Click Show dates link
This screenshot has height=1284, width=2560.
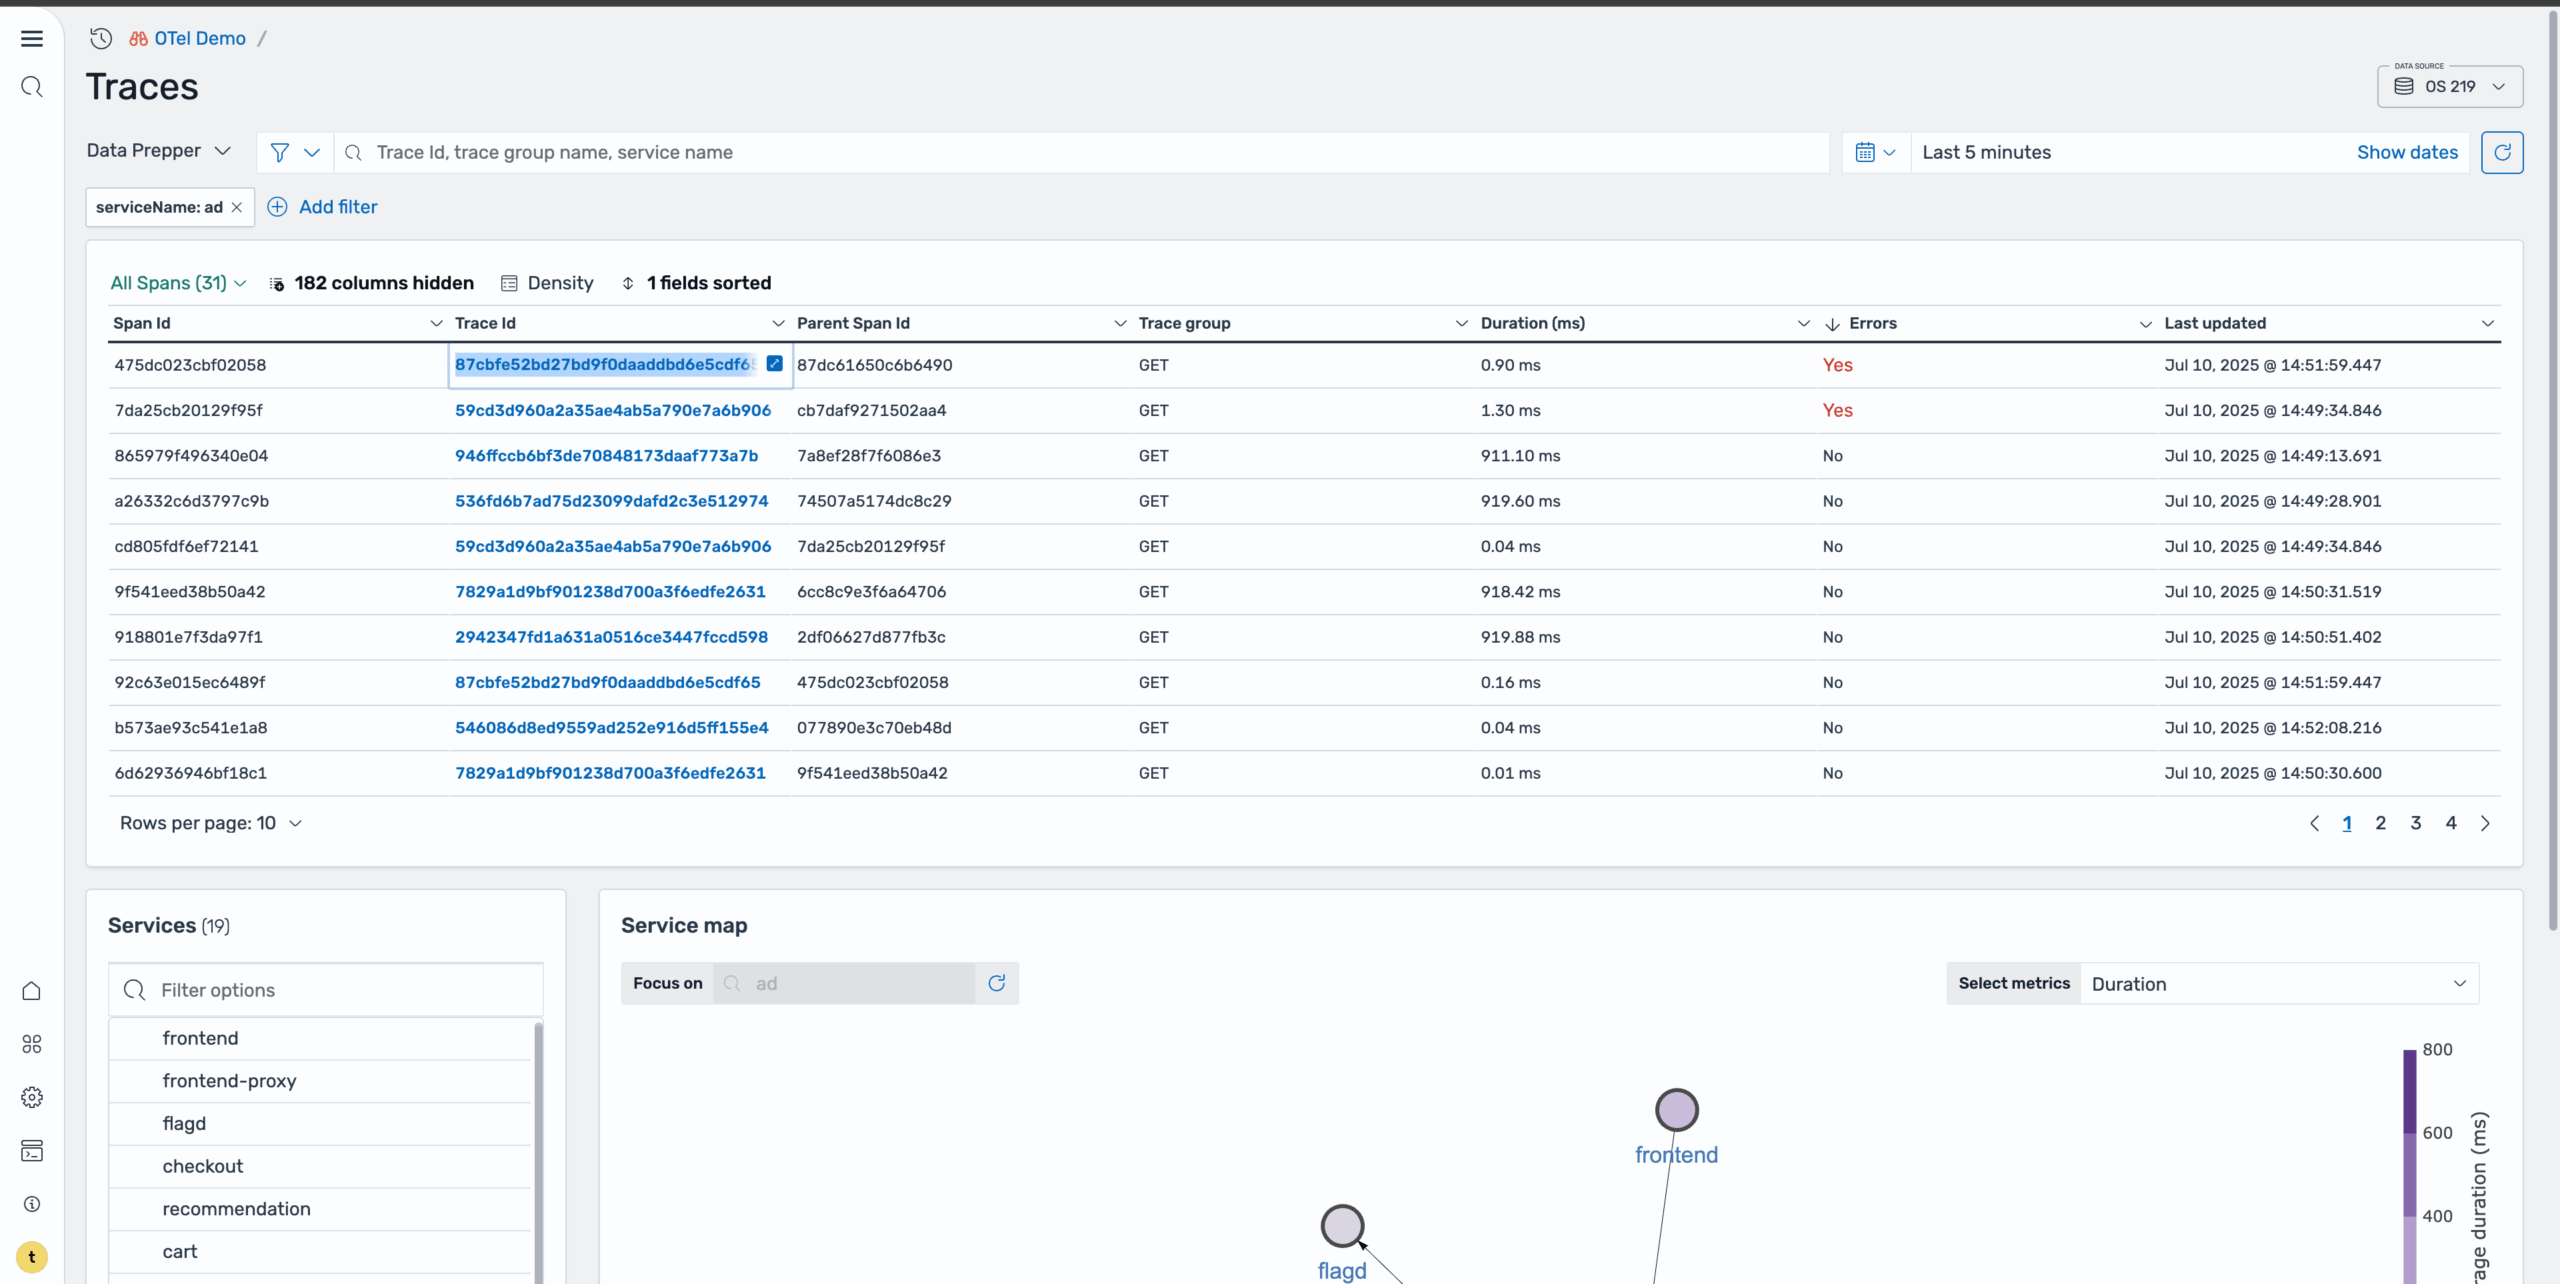click(x=2407, y=152)
